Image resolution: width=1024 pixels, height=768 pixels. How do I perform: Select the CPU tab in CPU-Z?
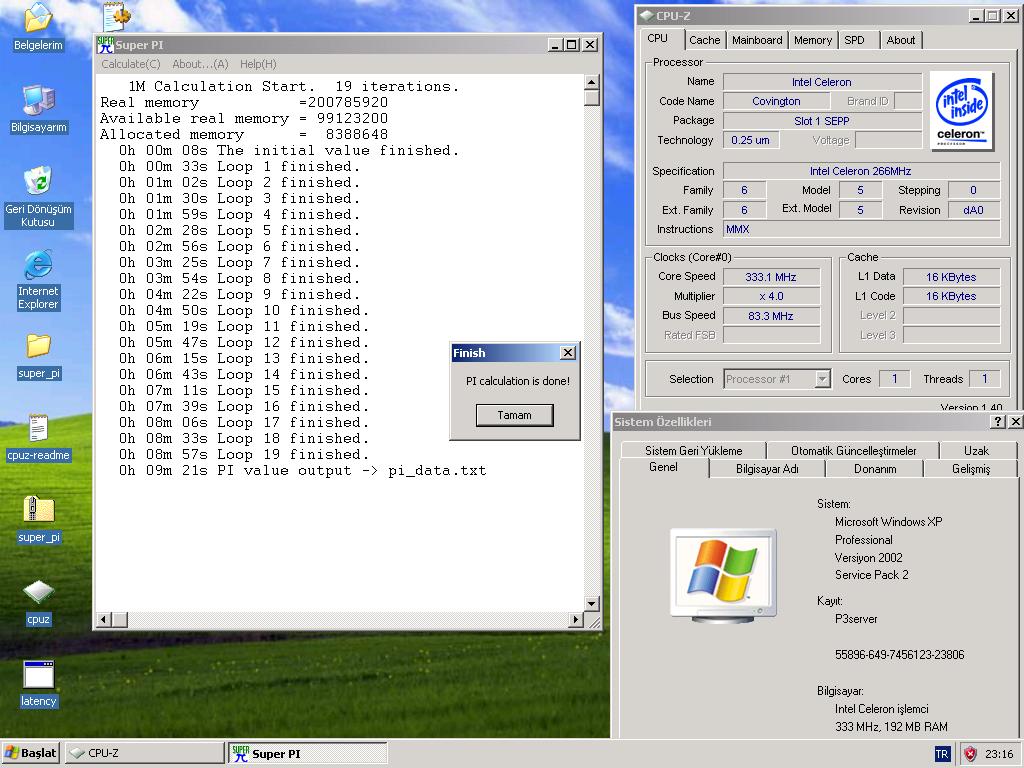662,39
